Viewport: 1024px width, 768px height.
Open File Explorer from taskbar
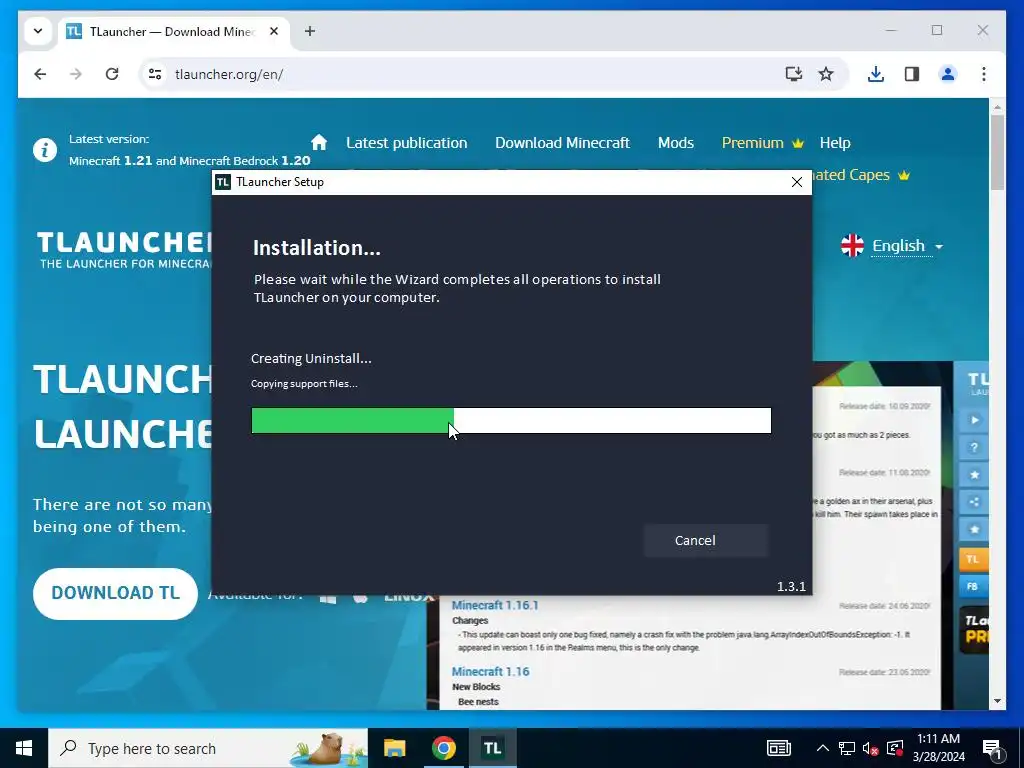[x=394, y=748]
